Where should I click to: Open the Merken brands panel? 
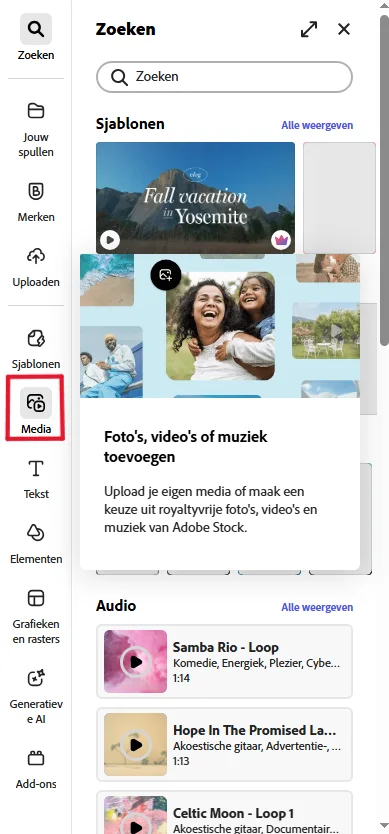coord(36,202)
